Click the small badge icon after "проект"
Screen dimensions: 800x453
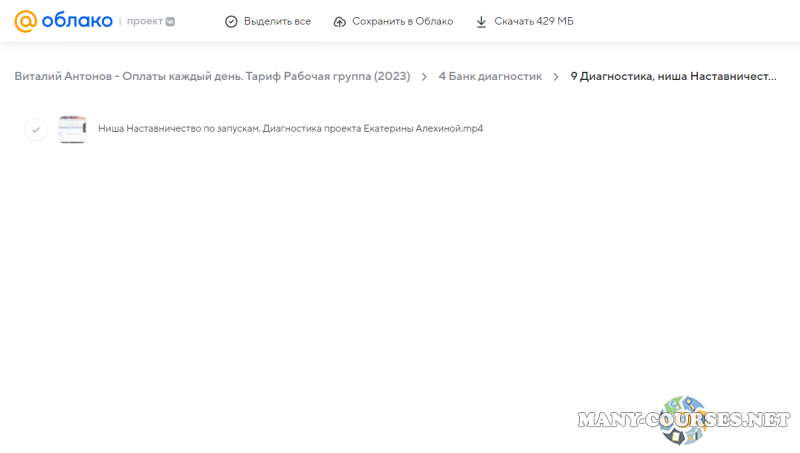(x=170, y=21)
